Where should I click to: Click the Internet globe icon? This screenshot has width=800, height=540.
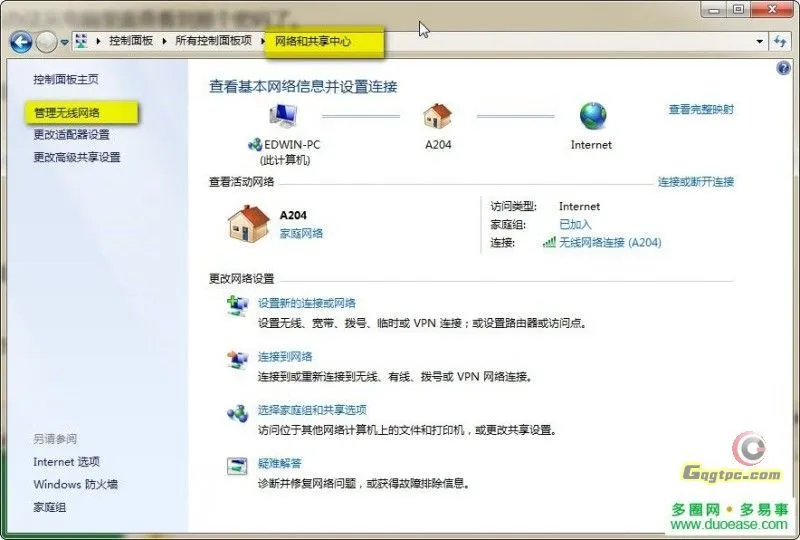pyautogui.click(x=593, y=115)
